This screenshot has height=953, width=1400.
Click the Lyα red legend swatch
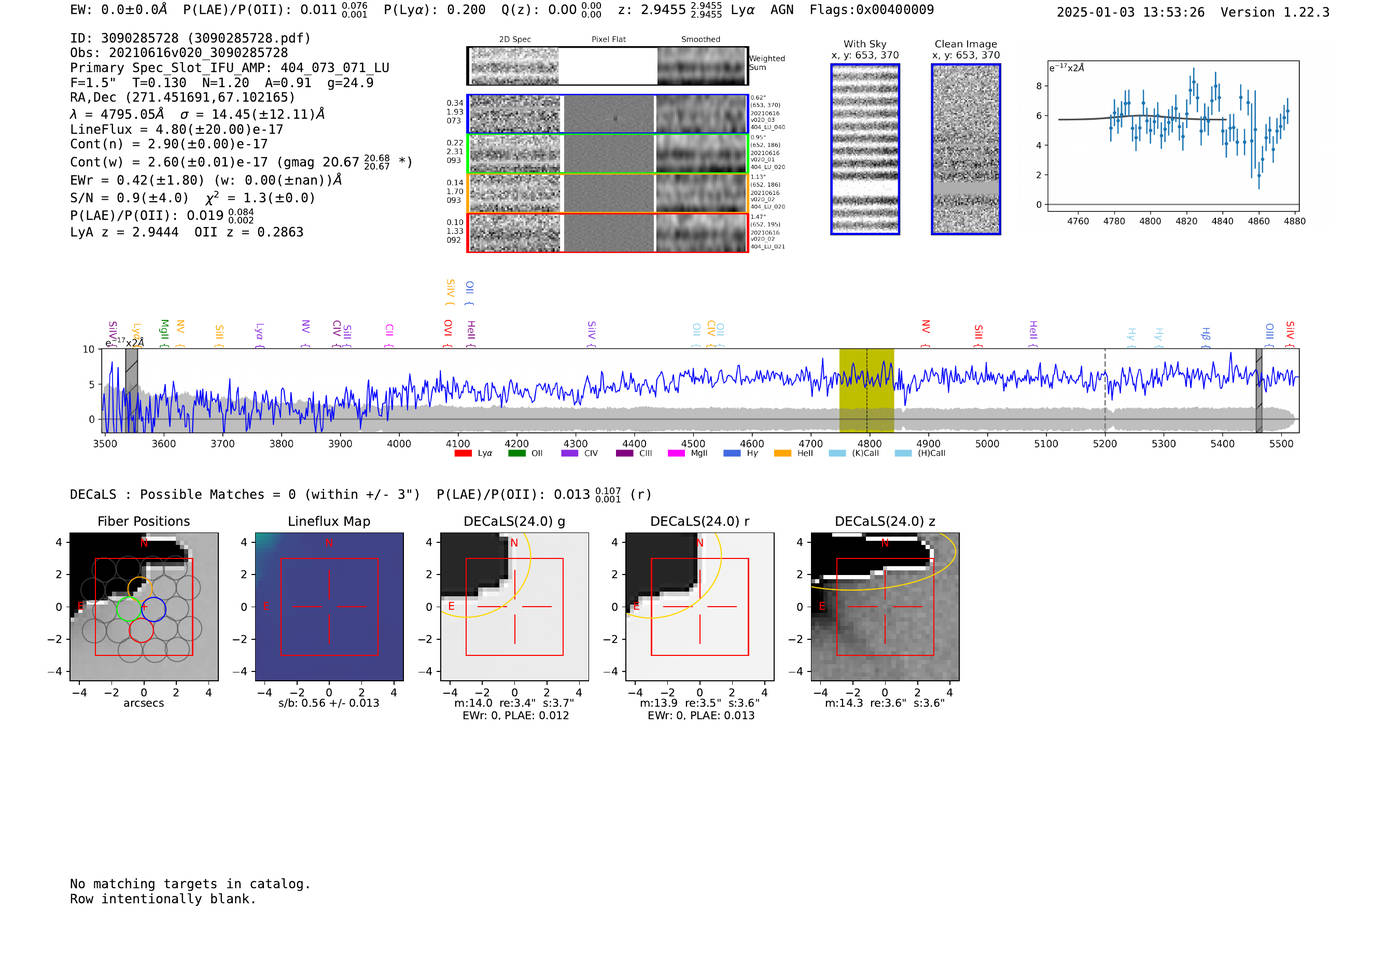coord(463,454)
